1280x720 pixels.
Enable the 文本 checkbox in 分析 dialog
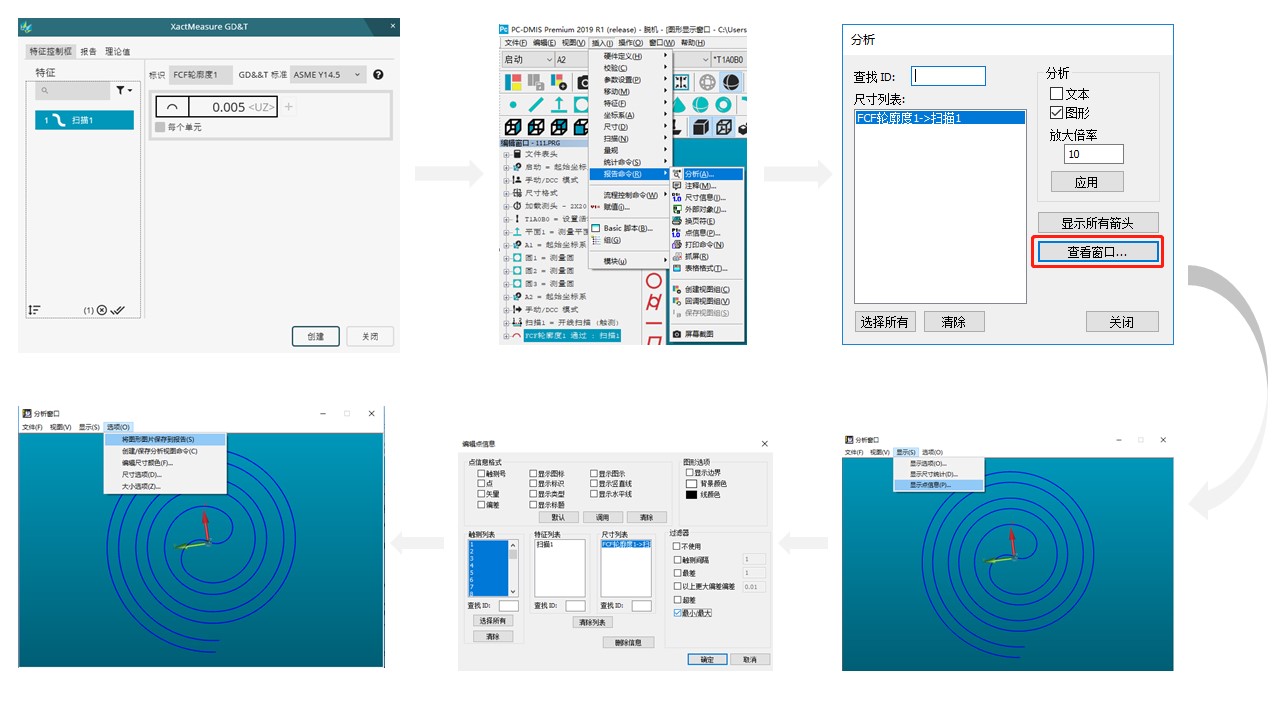click(x=1056, y=94)
